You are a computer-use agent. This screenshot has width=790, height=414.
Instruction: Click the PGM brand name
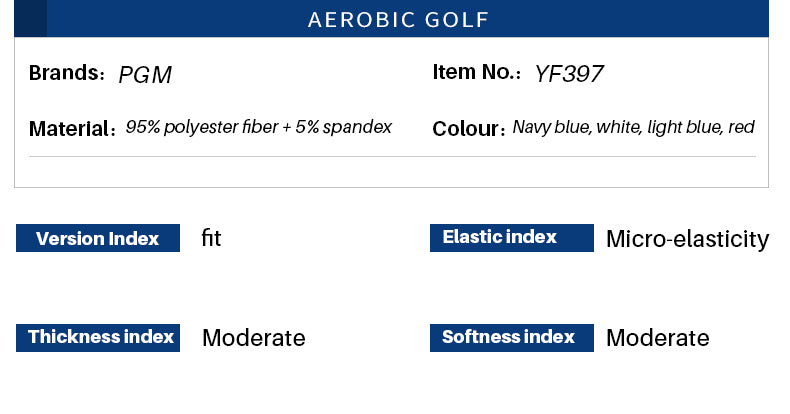point(146,75)
